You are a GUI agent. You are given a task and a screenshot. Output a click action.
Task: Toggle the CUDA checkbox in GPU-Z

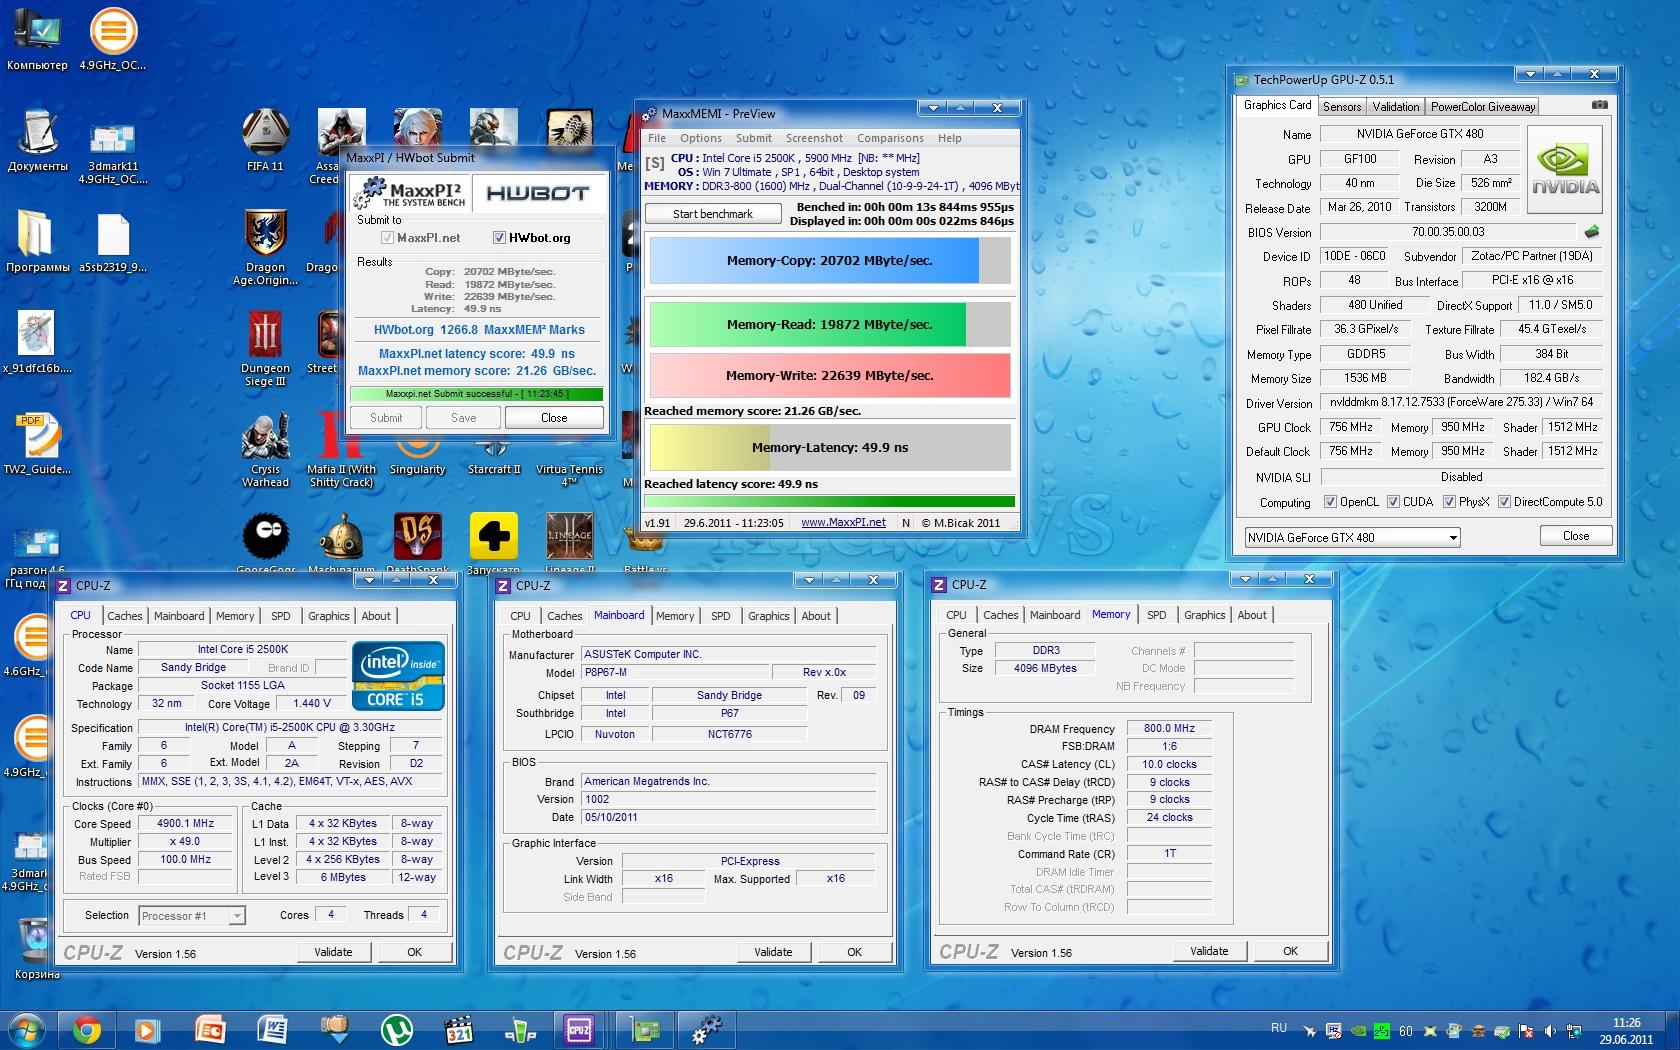[1393, 502]
